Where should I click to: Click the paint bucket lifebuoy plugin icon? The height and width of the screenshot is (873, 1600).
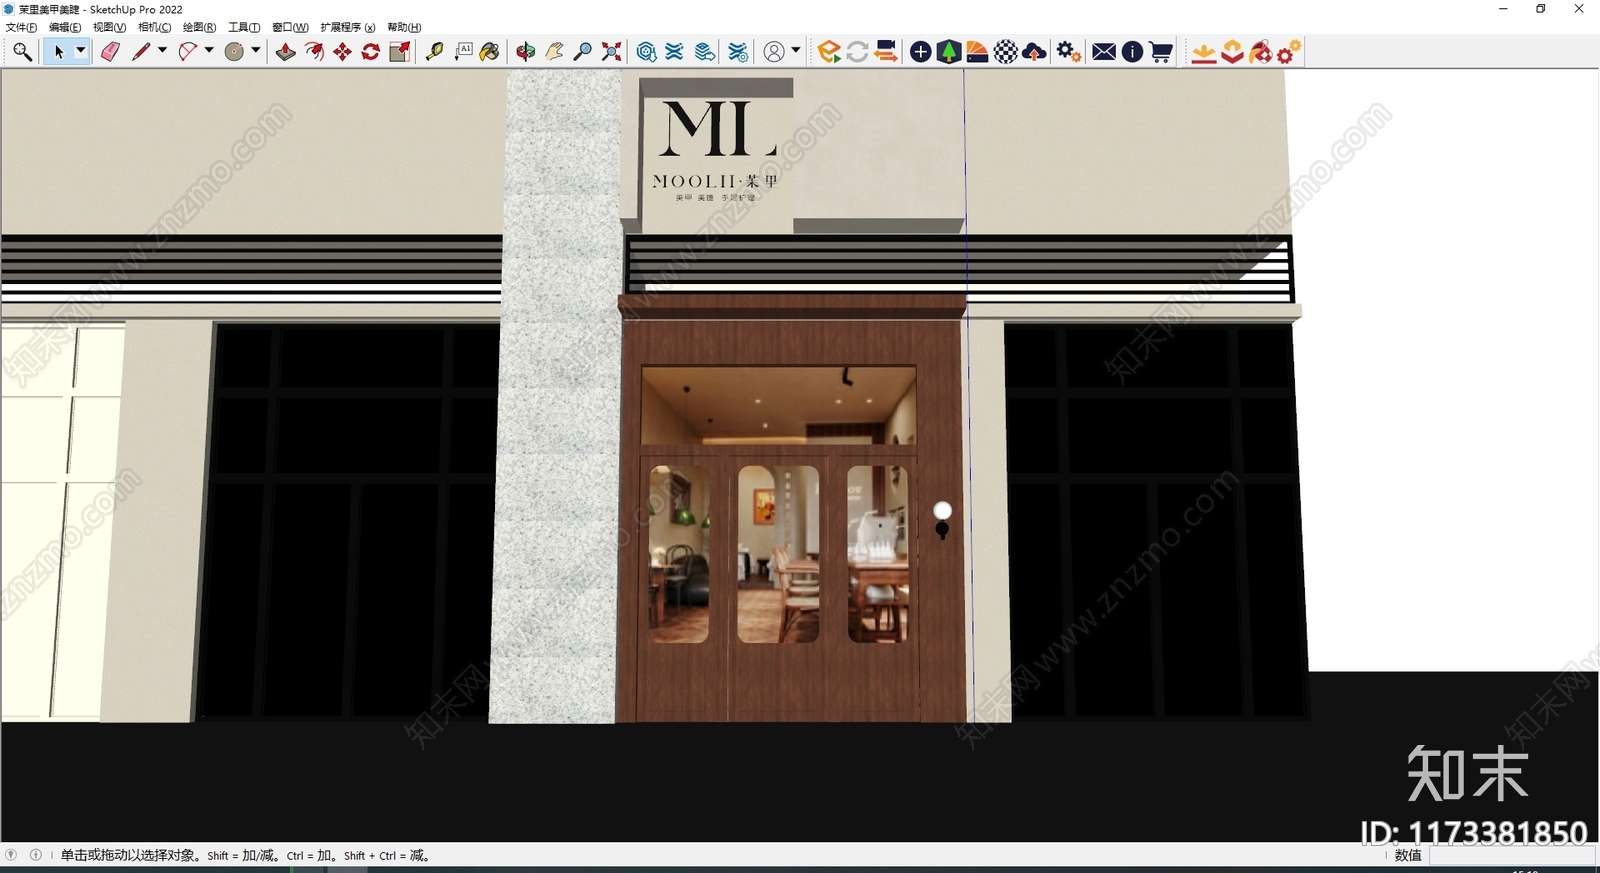[x=1260, y=52]
